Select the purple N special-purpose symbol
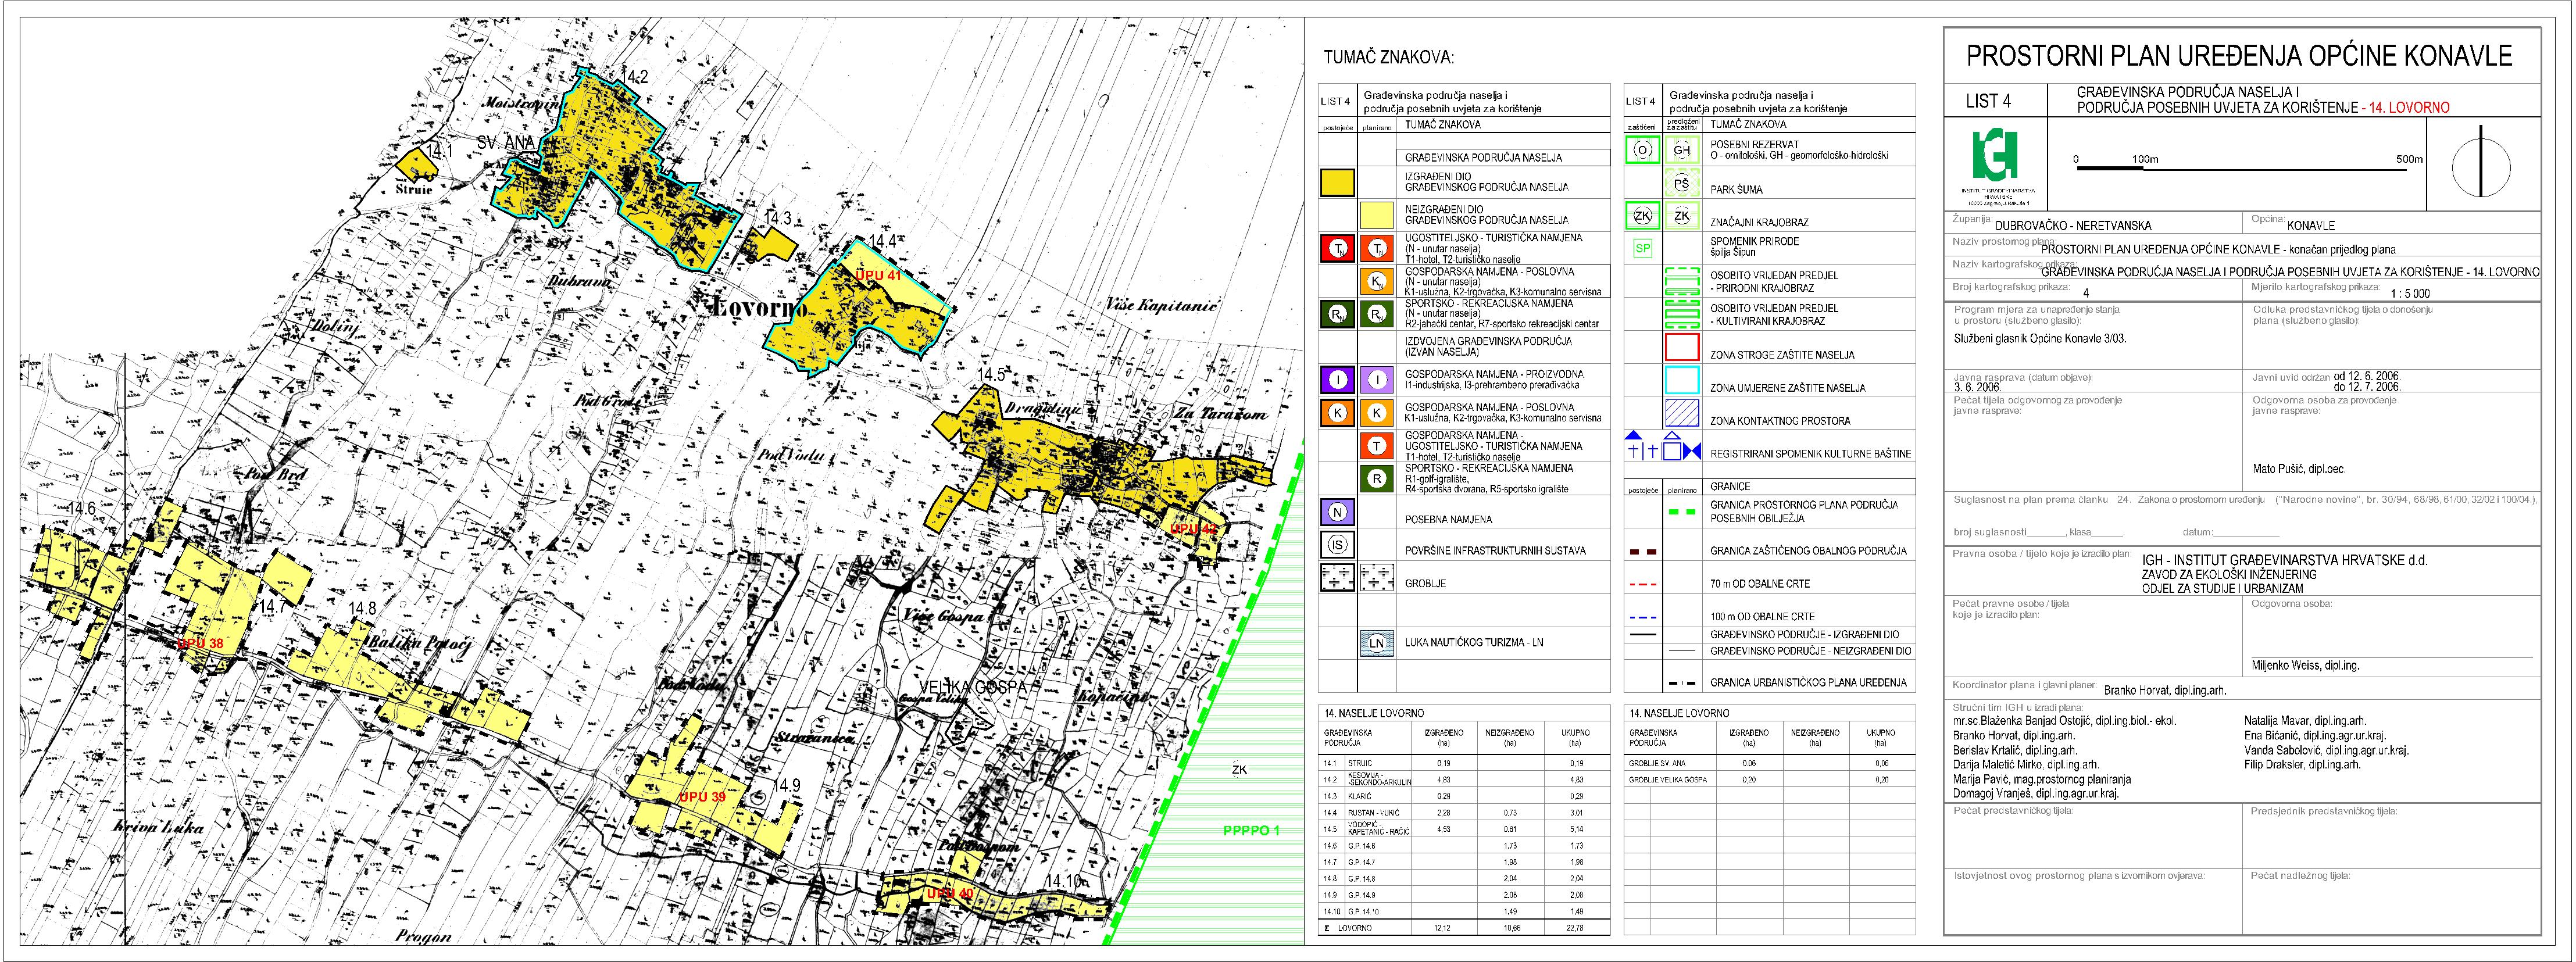This screenshot has width=2576, height=962. click(1337, 513)
